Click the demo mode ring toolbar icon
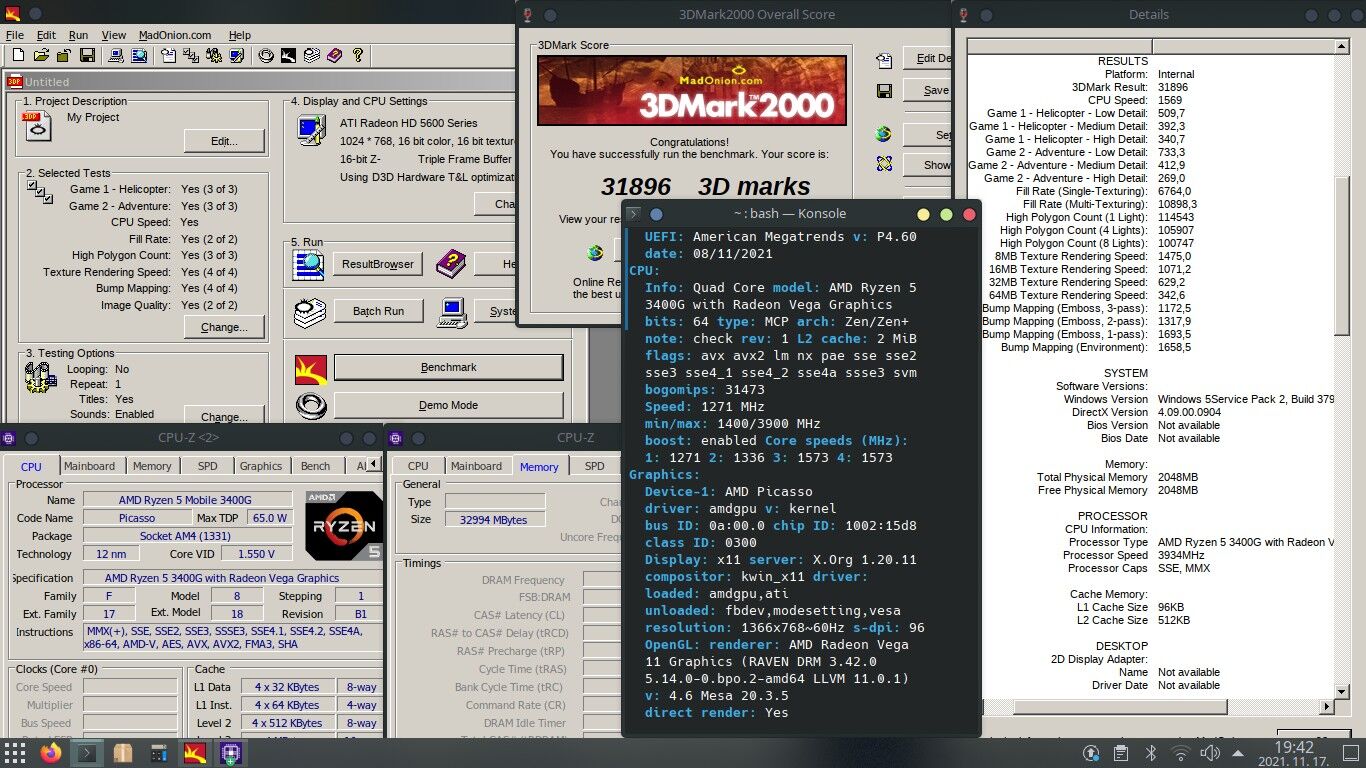Viewport: 1366px width, 768px height. 266,56
